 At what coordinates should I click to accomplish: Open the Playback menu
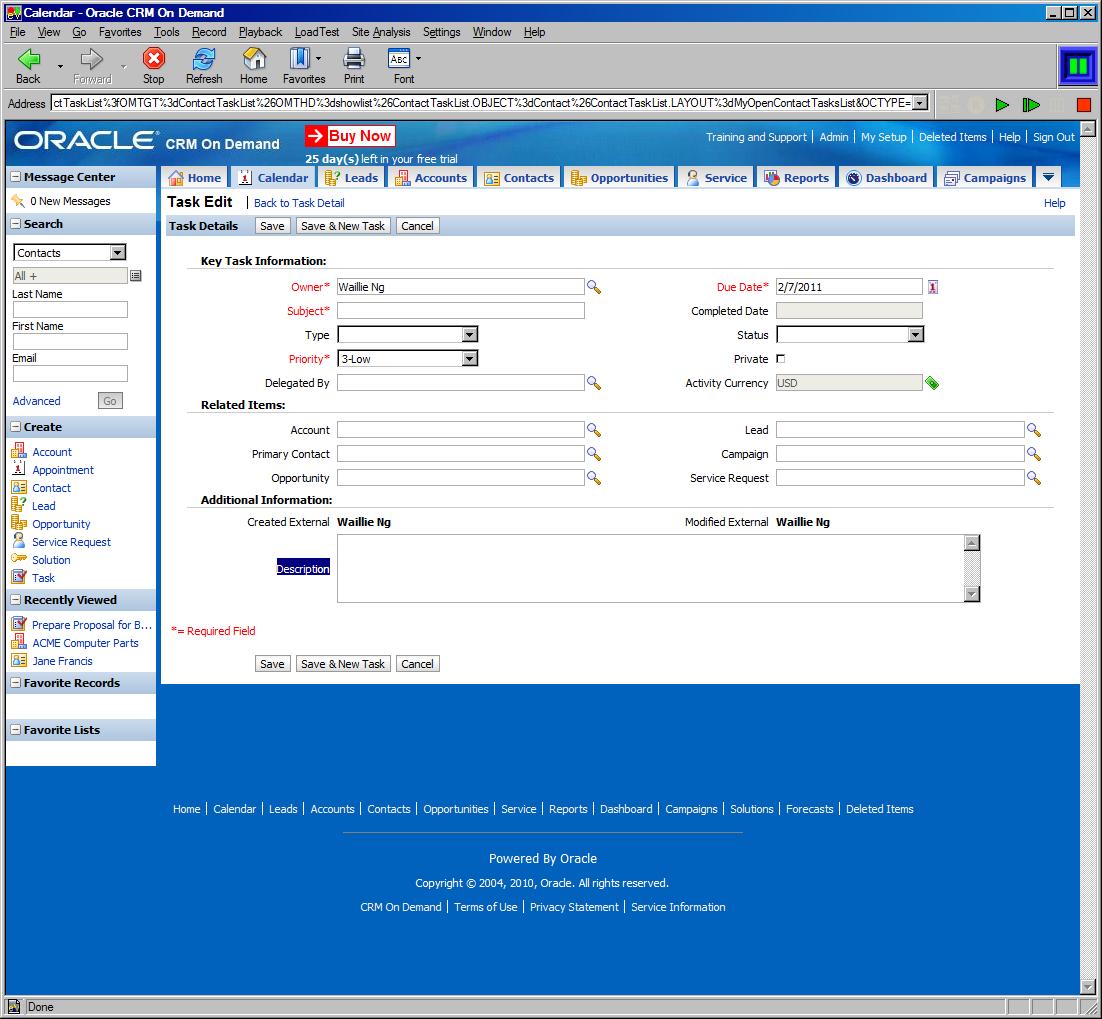tap(260, 32)
